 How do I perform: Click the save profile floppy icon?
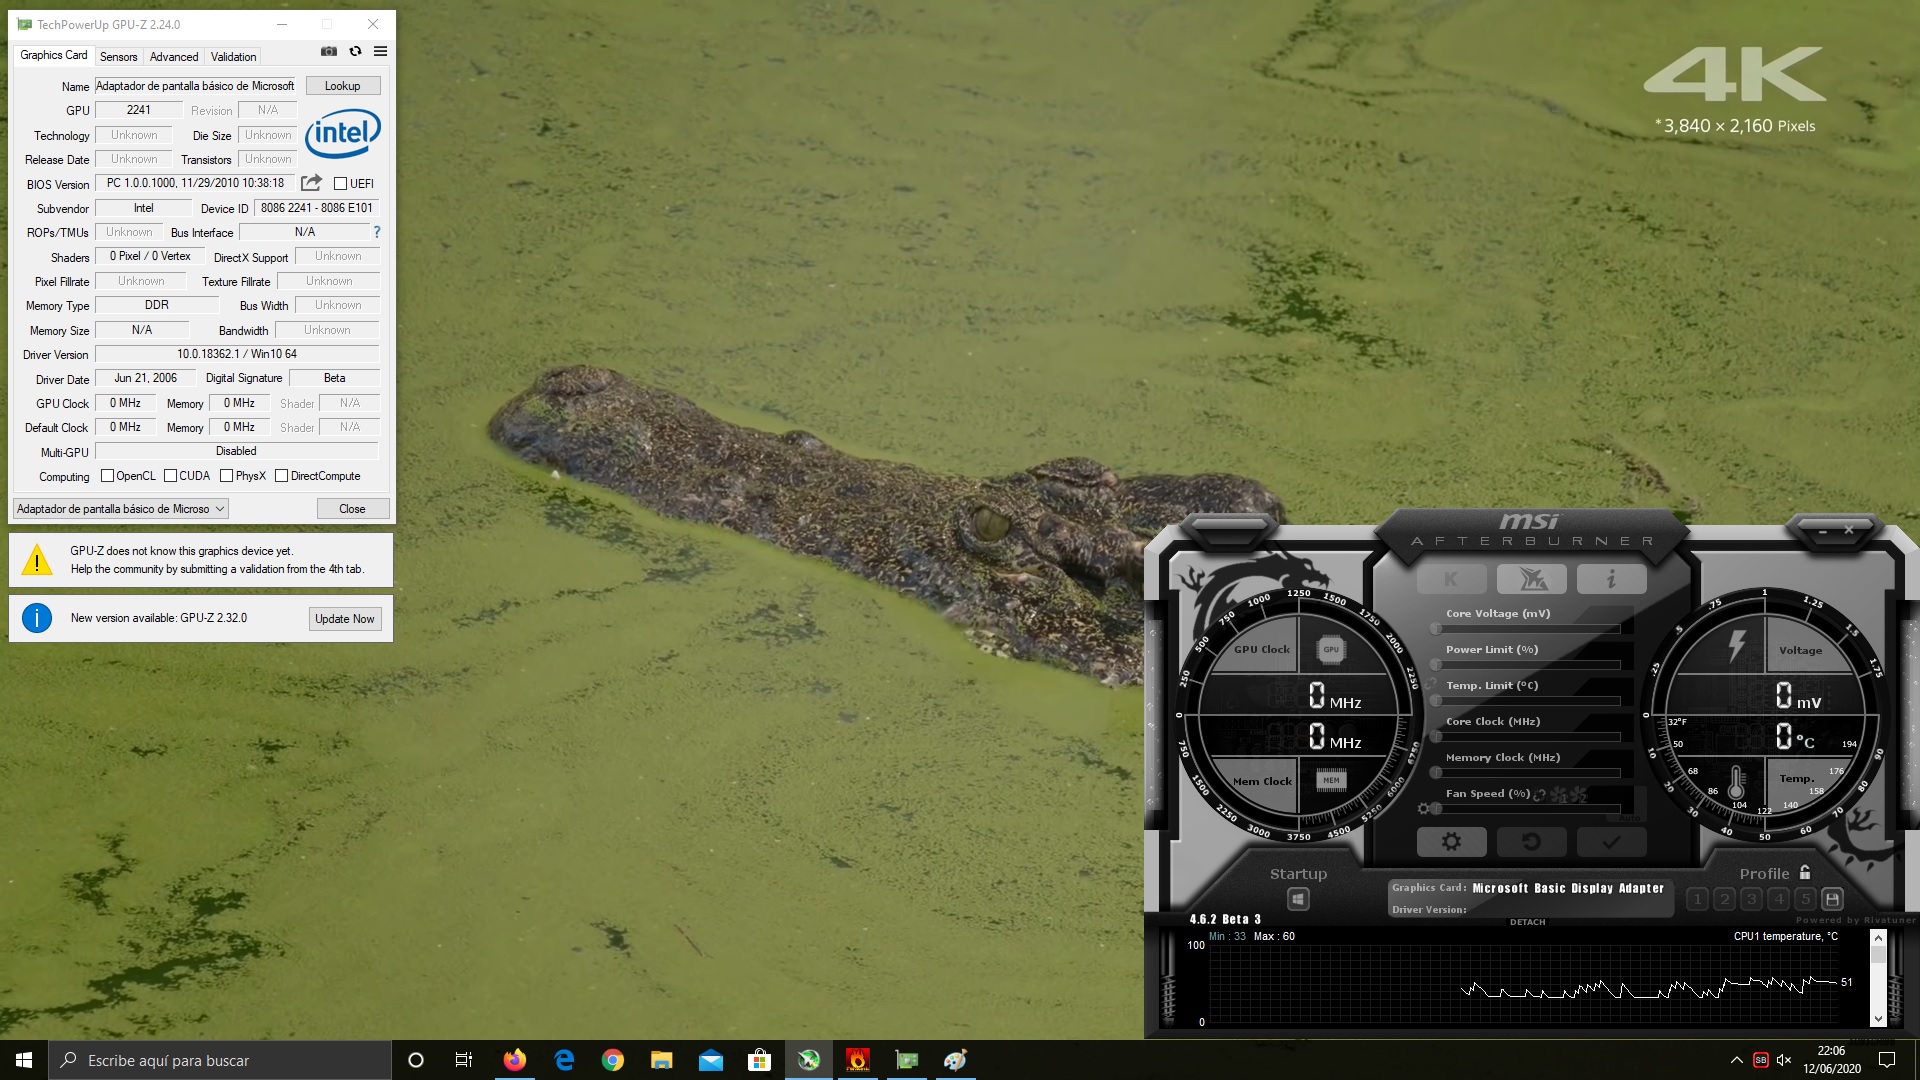pos(1832,899)
